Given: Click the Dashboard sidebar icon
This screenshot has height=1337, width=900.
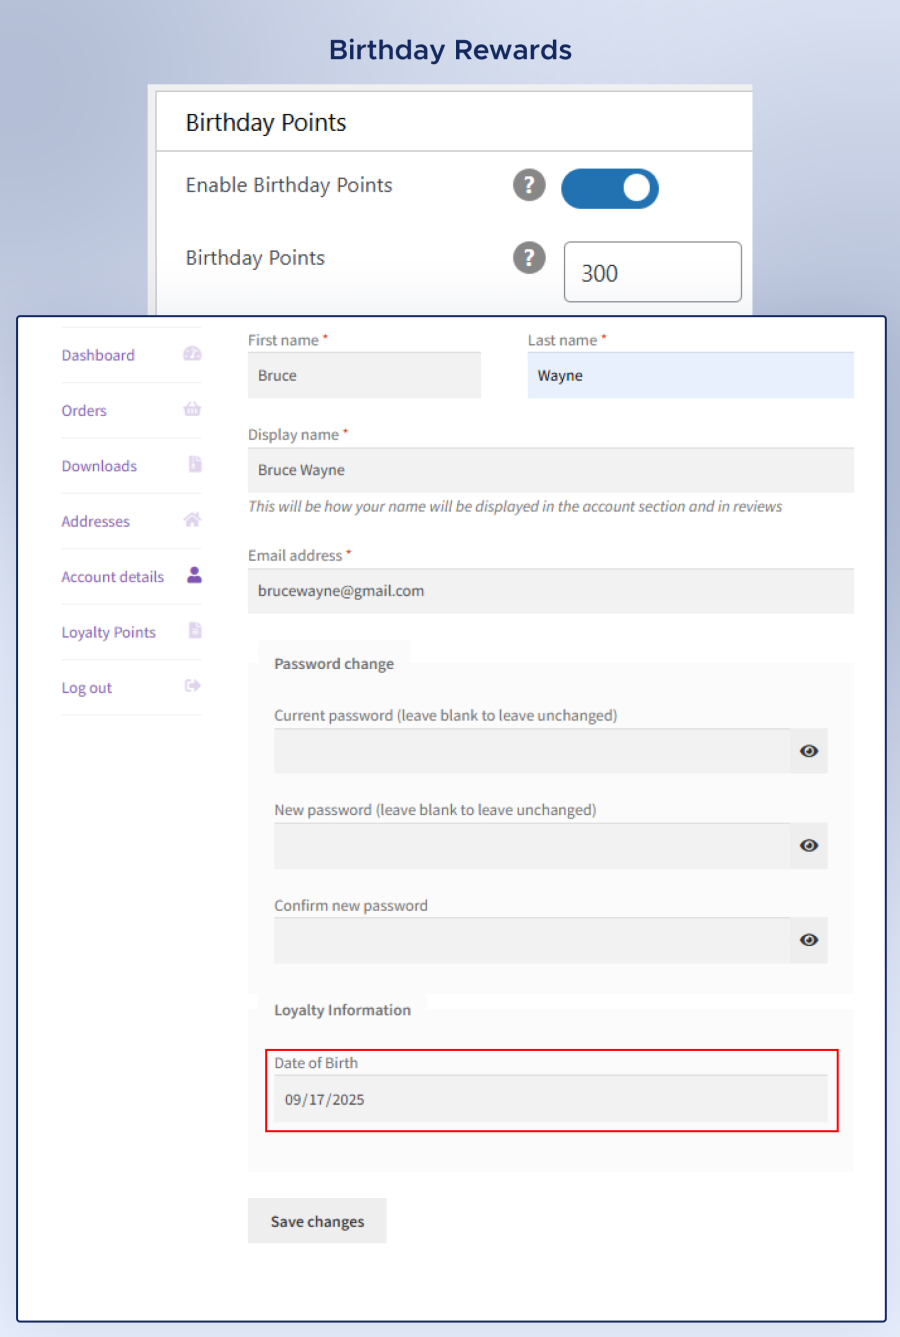Looking at the screenshot, I should [x=191, y=354].
